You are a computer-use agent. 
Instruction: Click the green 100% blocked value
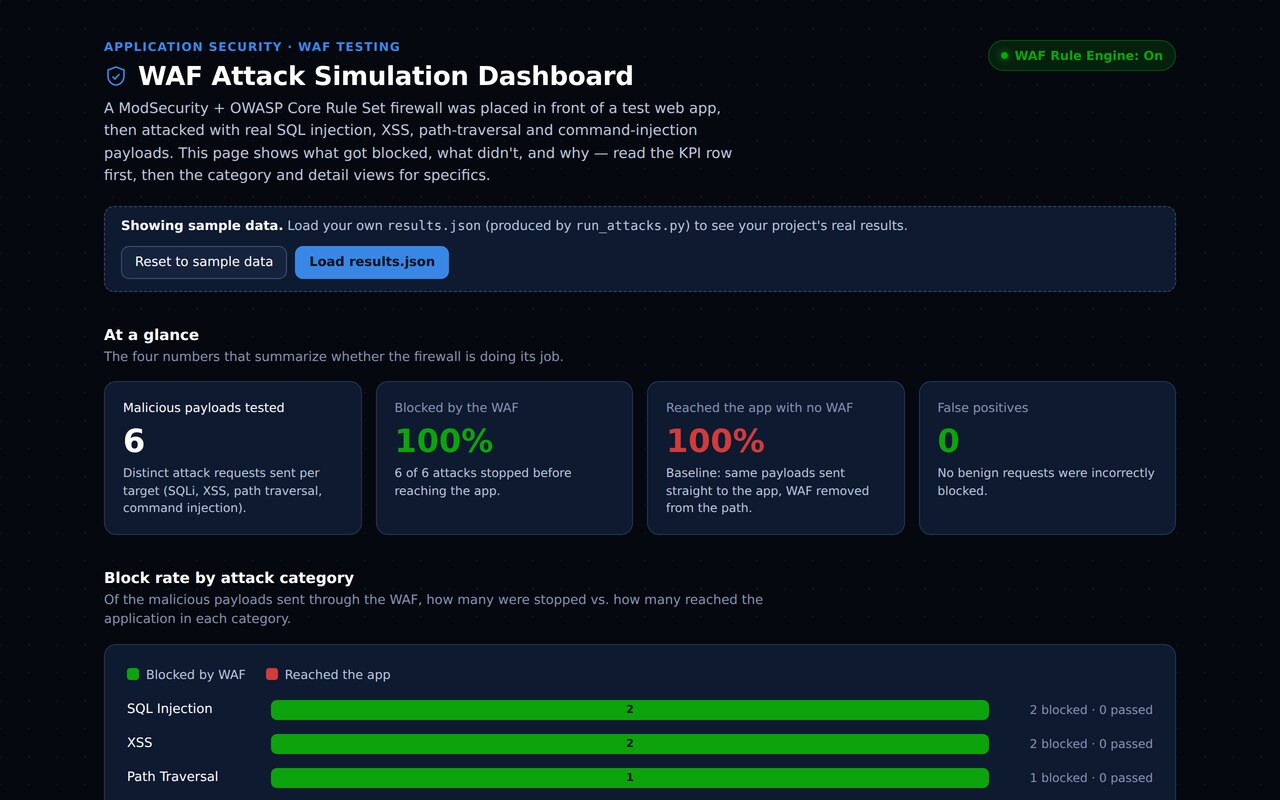444,441
